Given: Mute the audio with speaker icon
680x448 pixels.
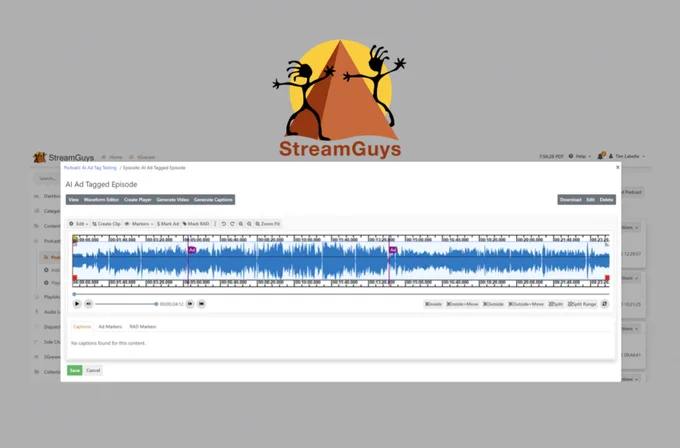Looking at the screenshot, I should tap(88, 304).
